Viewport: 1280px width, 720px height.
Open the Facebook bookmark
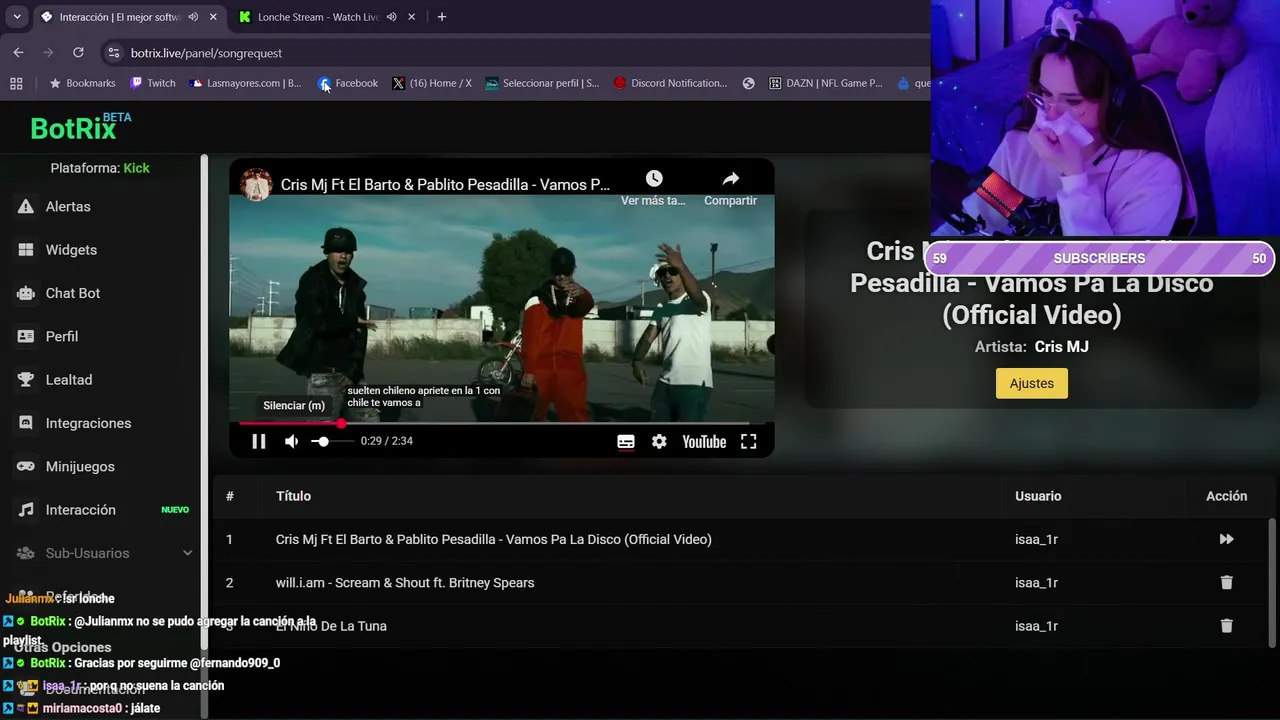348,83
